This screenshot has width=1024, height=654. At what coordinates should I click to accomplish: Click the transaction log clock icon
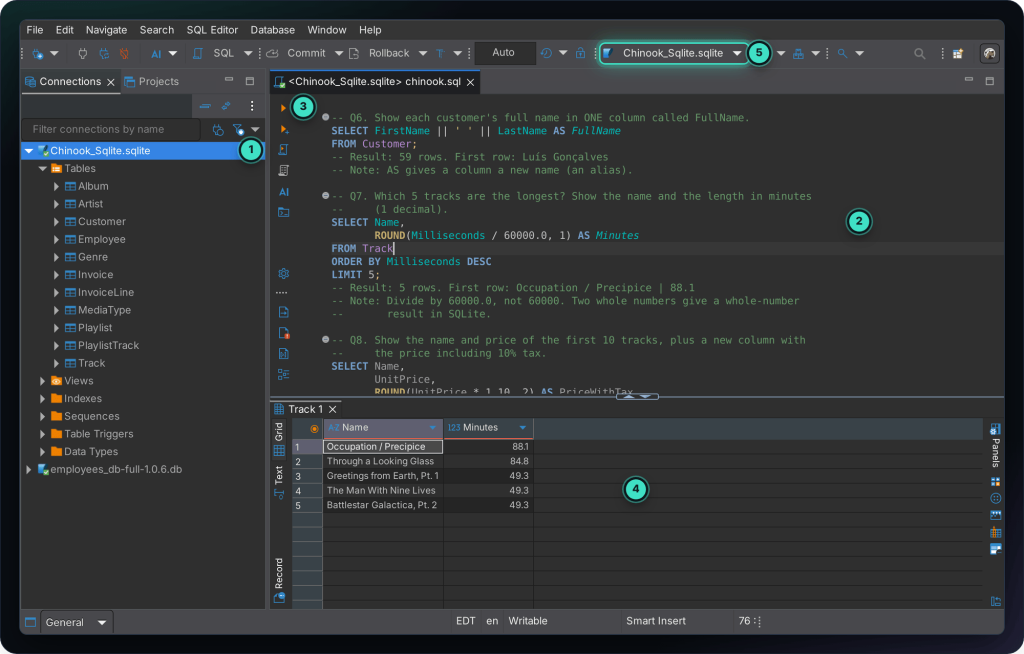[x=546, y=54]
